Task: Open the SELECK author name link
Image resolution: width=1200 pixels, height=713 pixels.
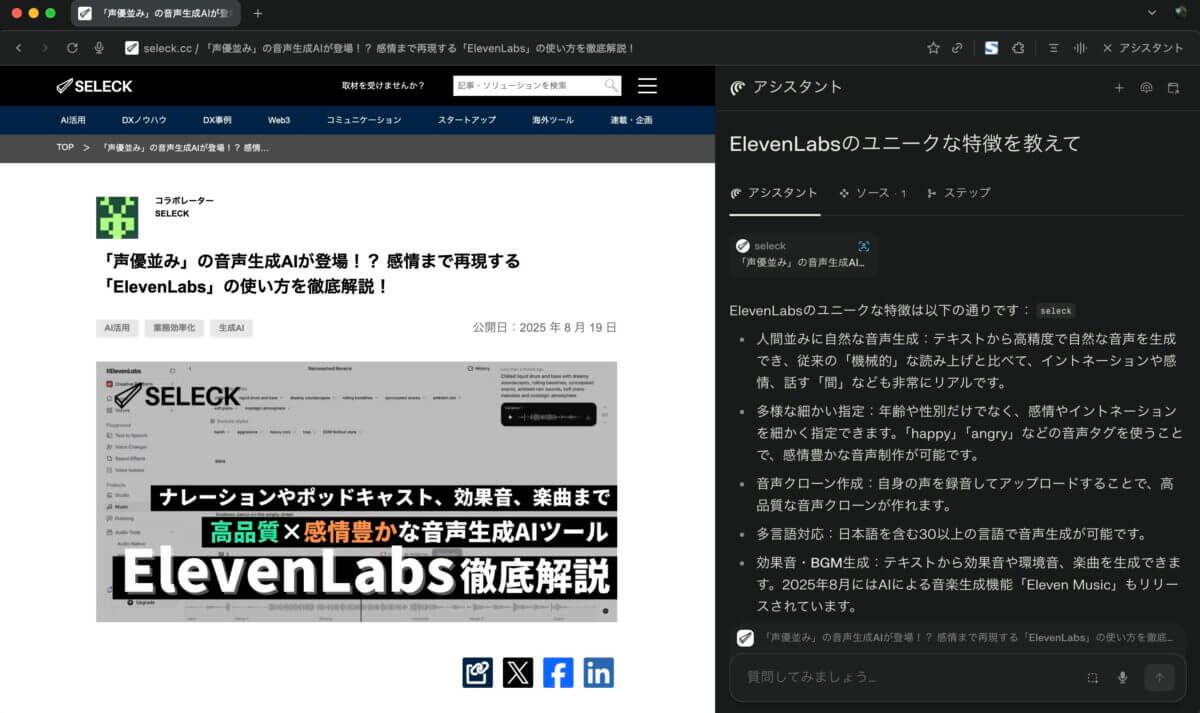Action: pyautogui.click(x=172, y=213)
